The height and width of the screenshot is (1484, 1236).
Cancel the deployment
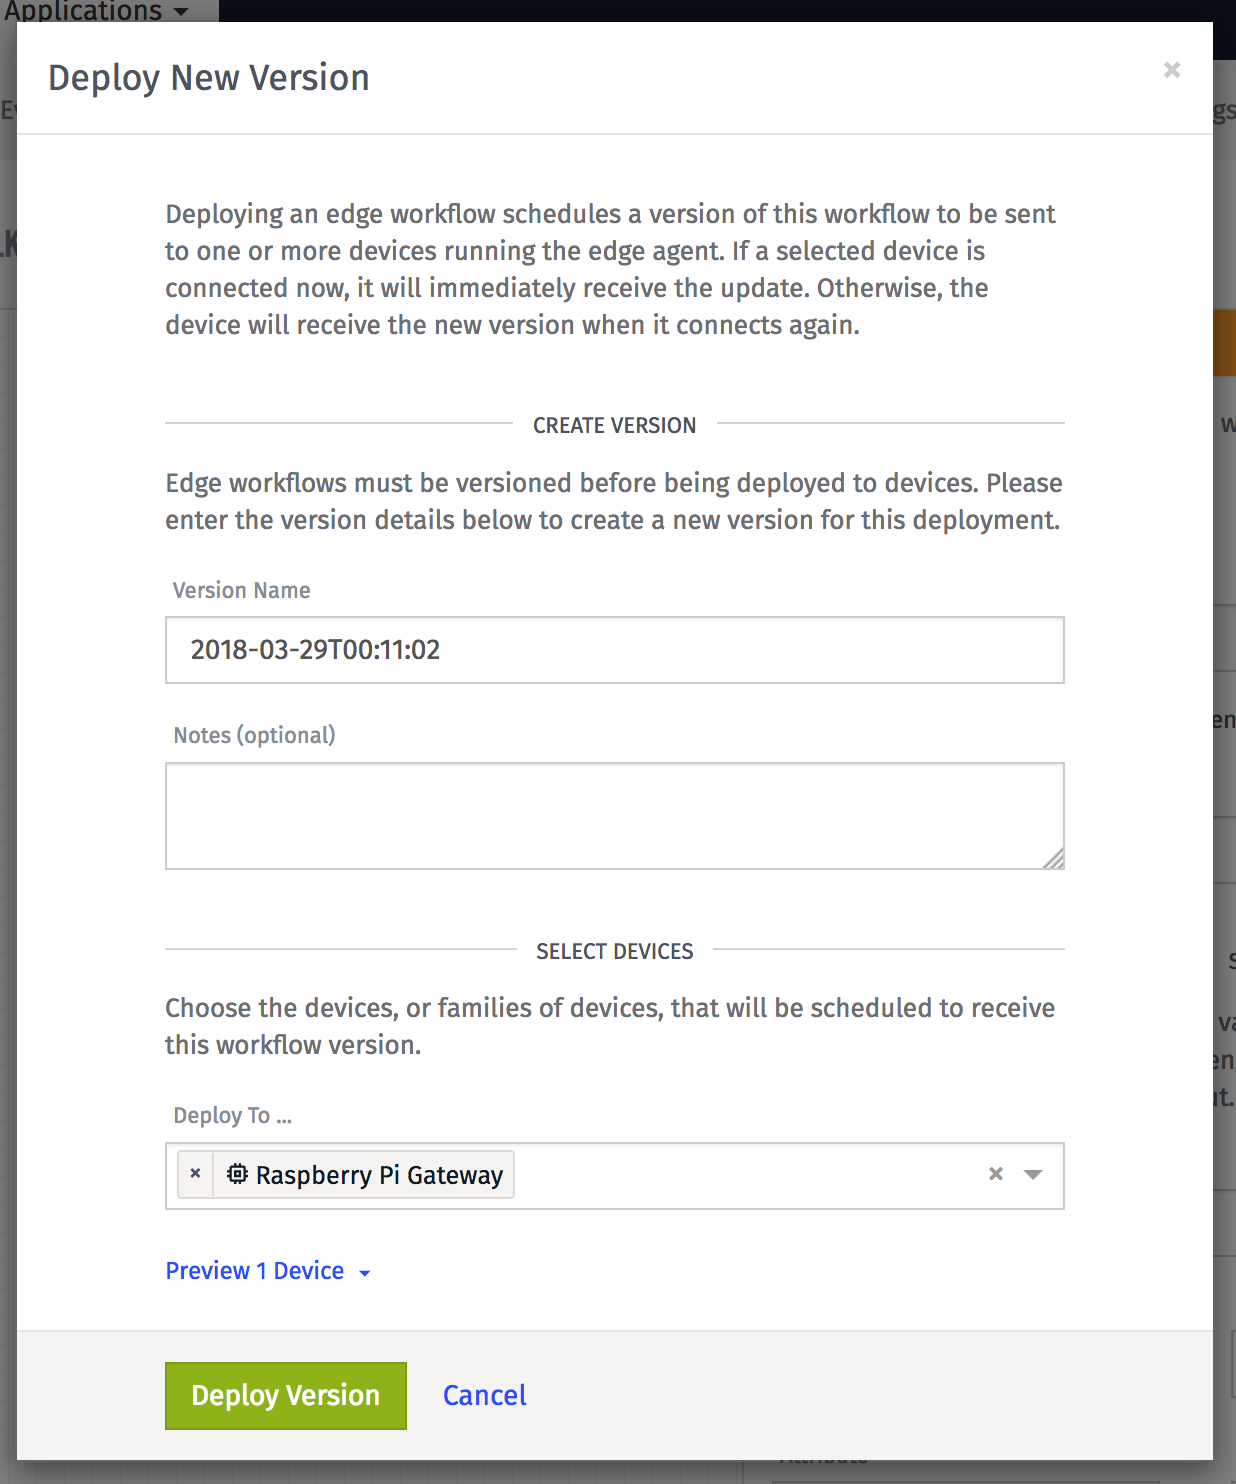tap(484, 1395)
